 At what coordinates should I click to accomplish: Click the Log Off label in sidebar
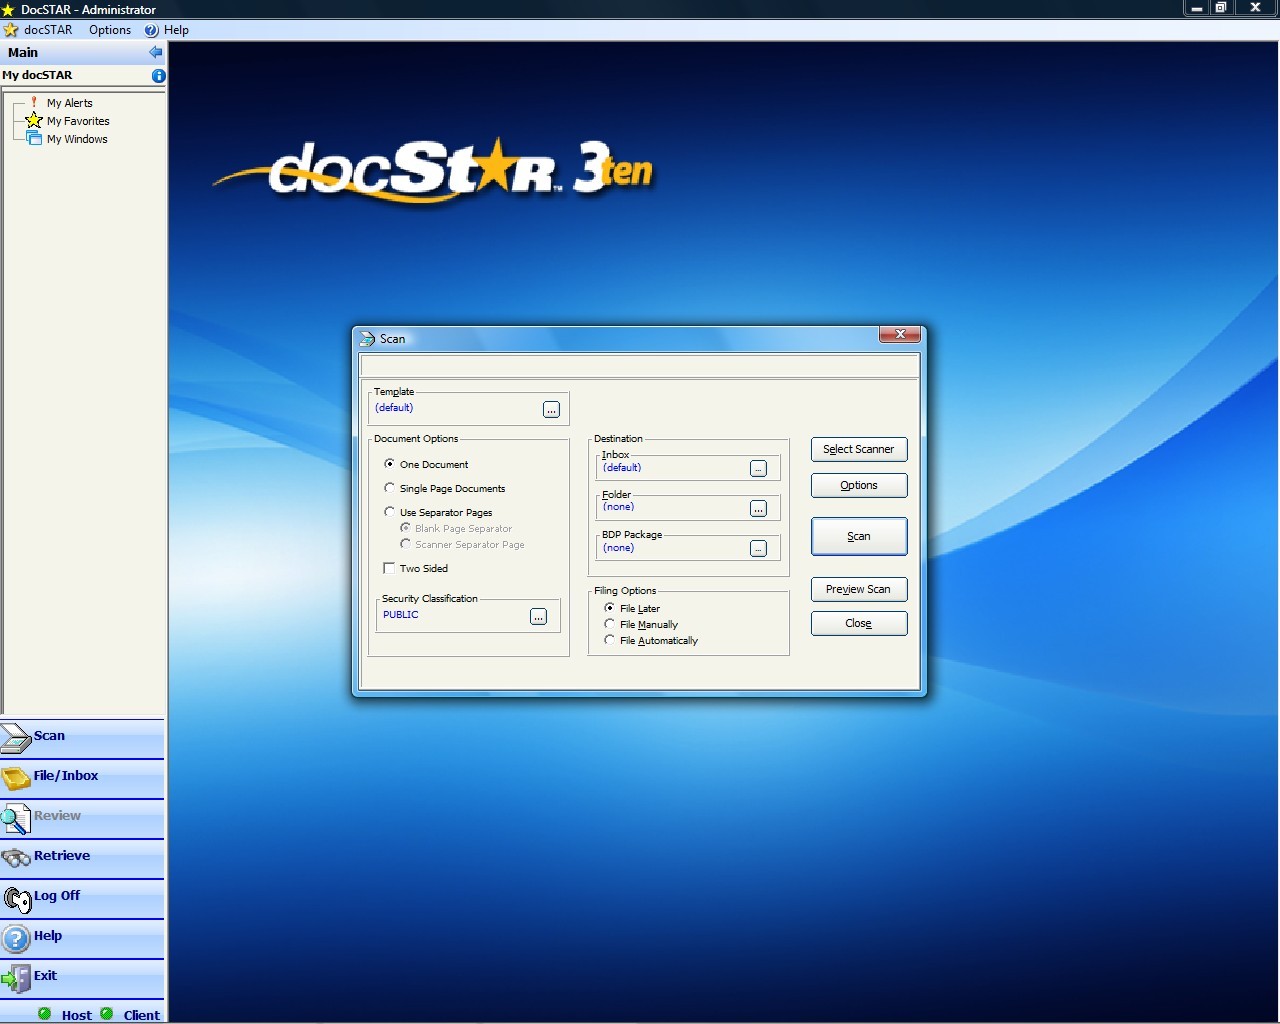point(57,896)
